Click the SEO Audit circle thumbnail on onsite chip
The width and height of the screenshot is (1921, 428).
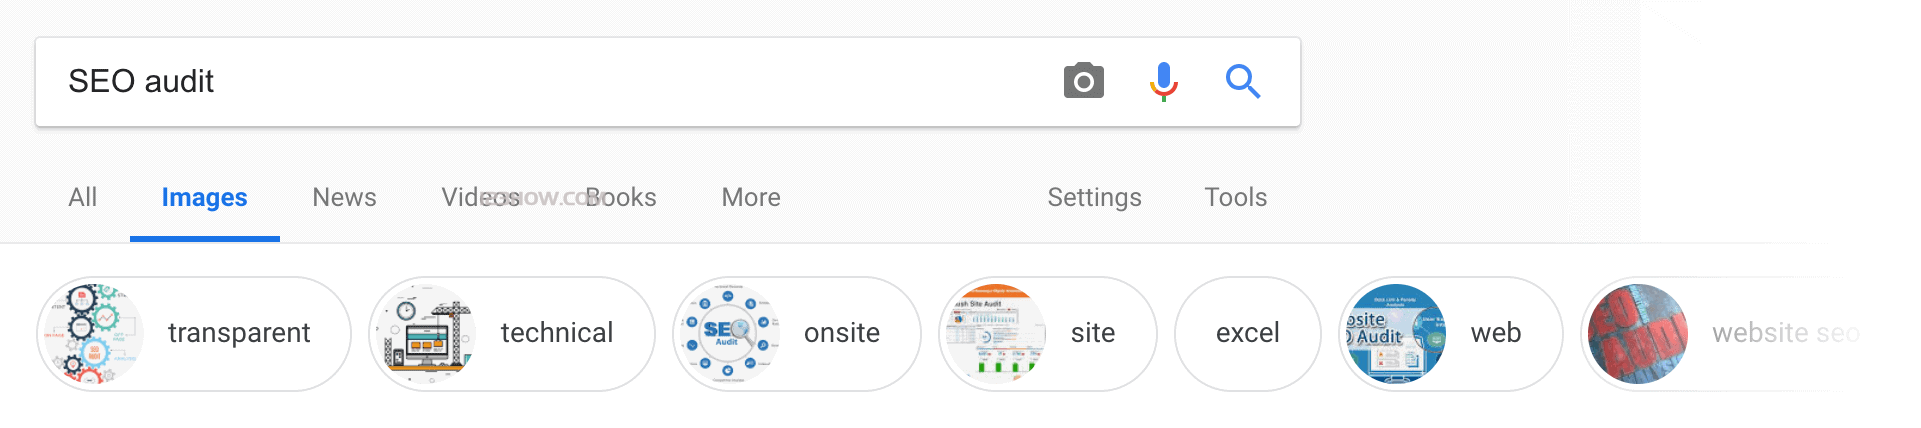click(x=729, y=334)
